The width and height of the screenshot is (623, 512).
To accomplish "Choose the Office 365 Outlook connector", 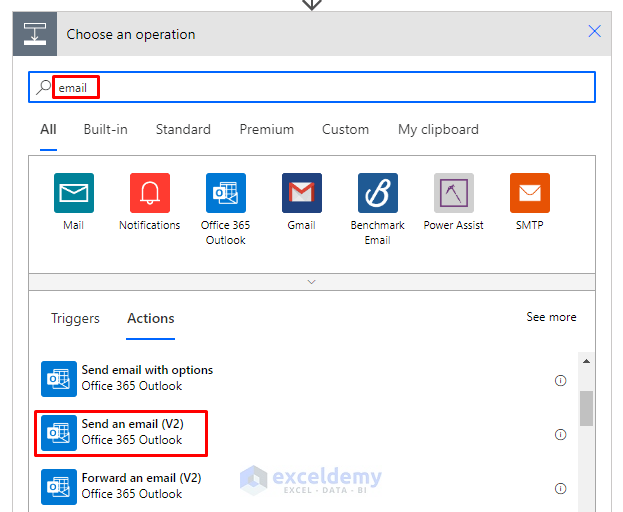I will click(226, 193).
